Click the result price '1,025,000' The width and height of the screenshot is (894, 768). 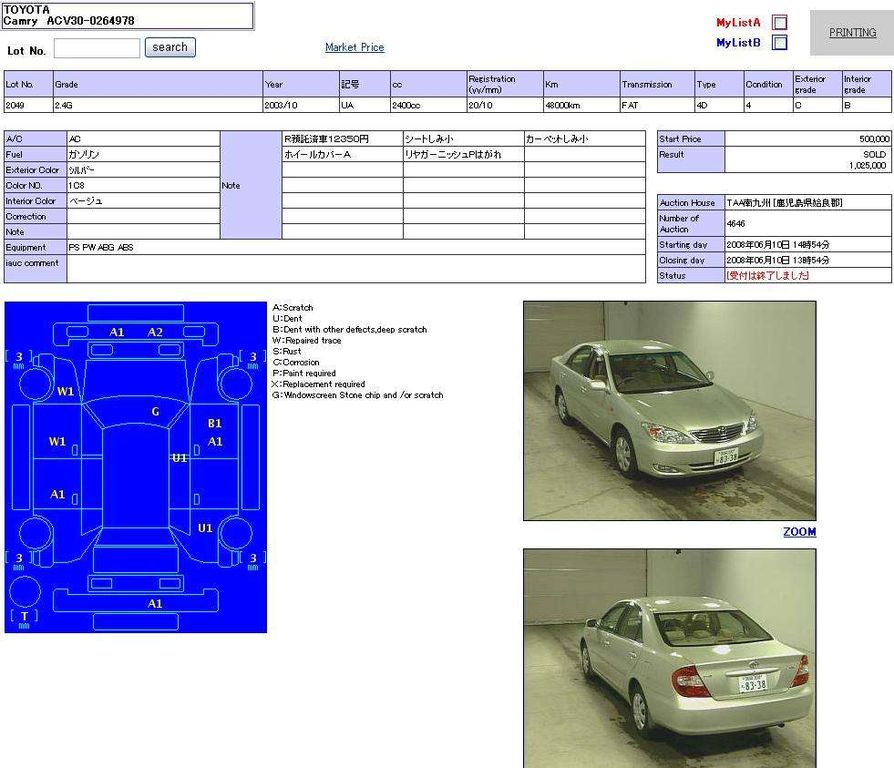click(867, 165)
